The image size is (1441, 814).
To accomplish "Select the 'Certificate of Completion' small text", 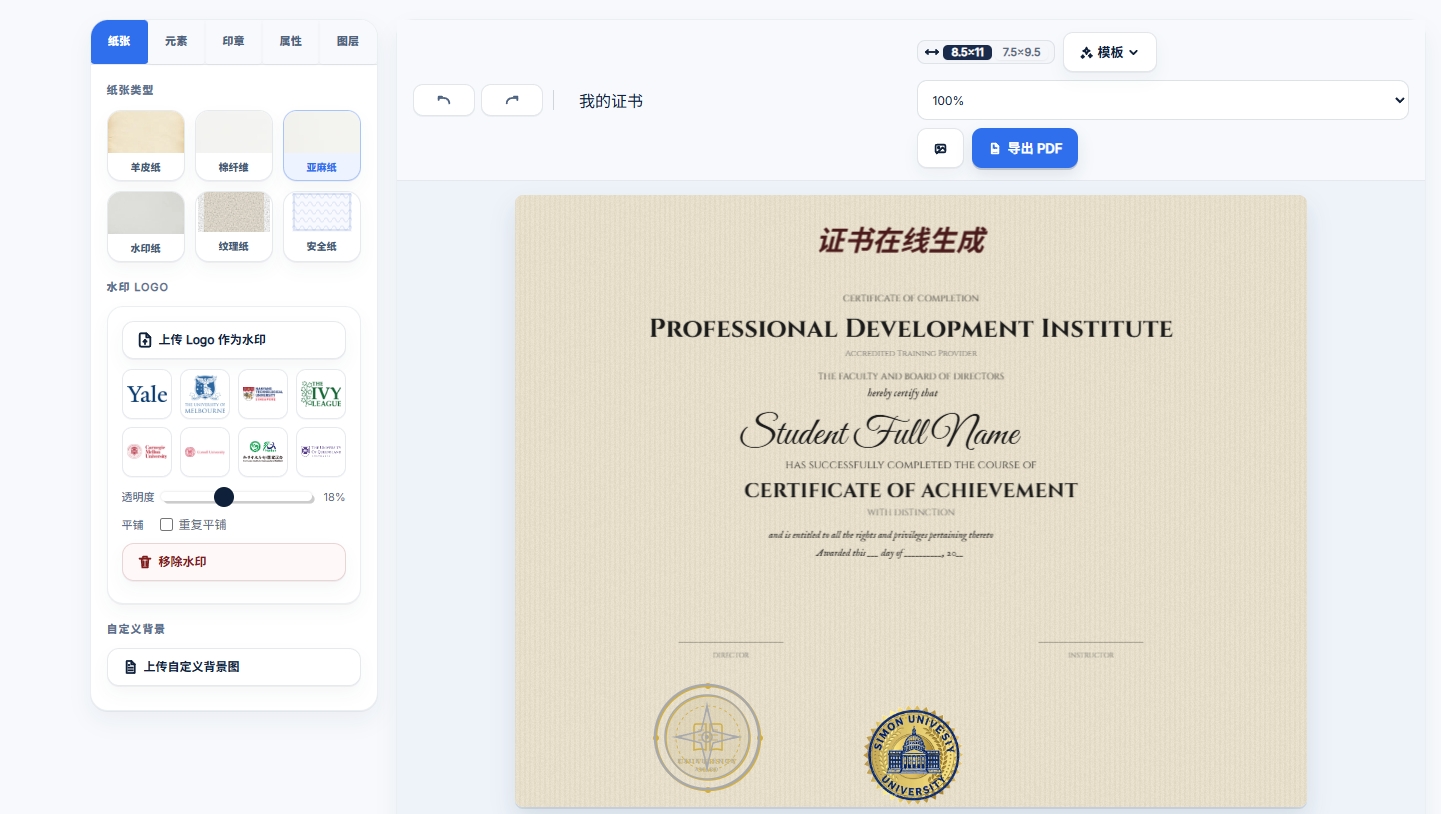I will (x=911, y=298).
